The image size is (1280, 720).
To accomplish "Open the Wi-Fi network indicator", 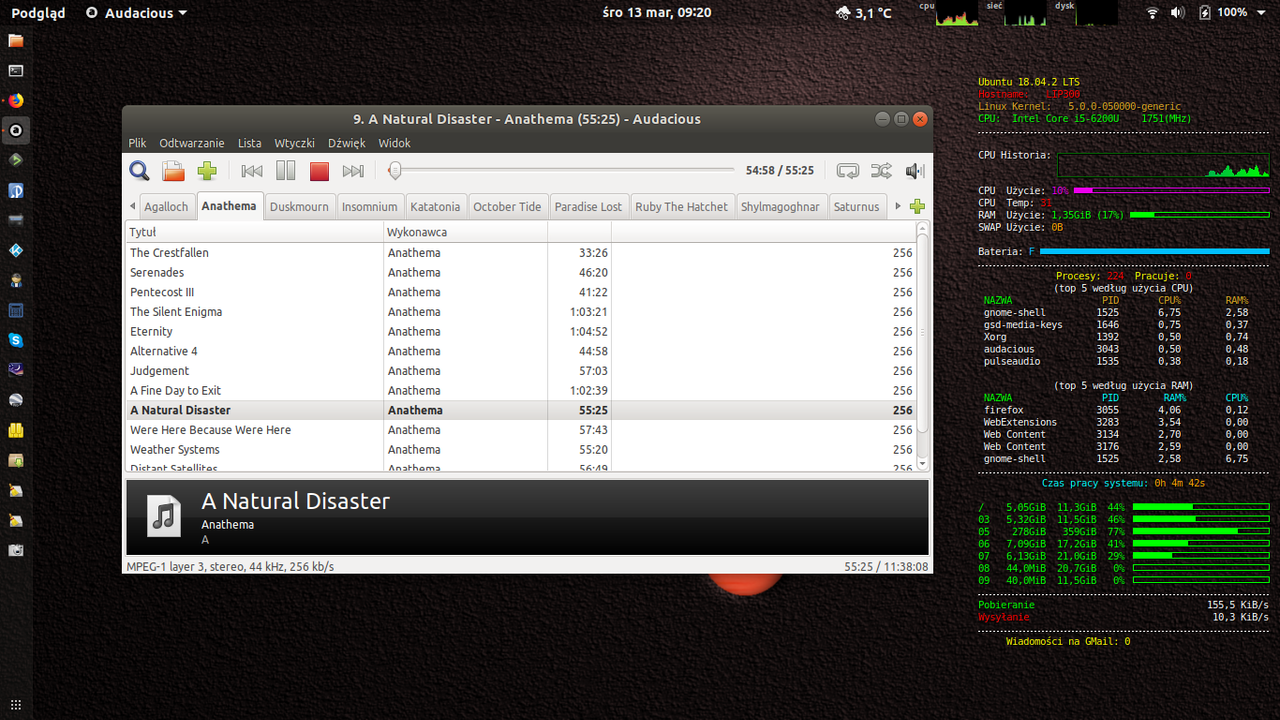I will pyautogui.click(x=1152, y=13).
